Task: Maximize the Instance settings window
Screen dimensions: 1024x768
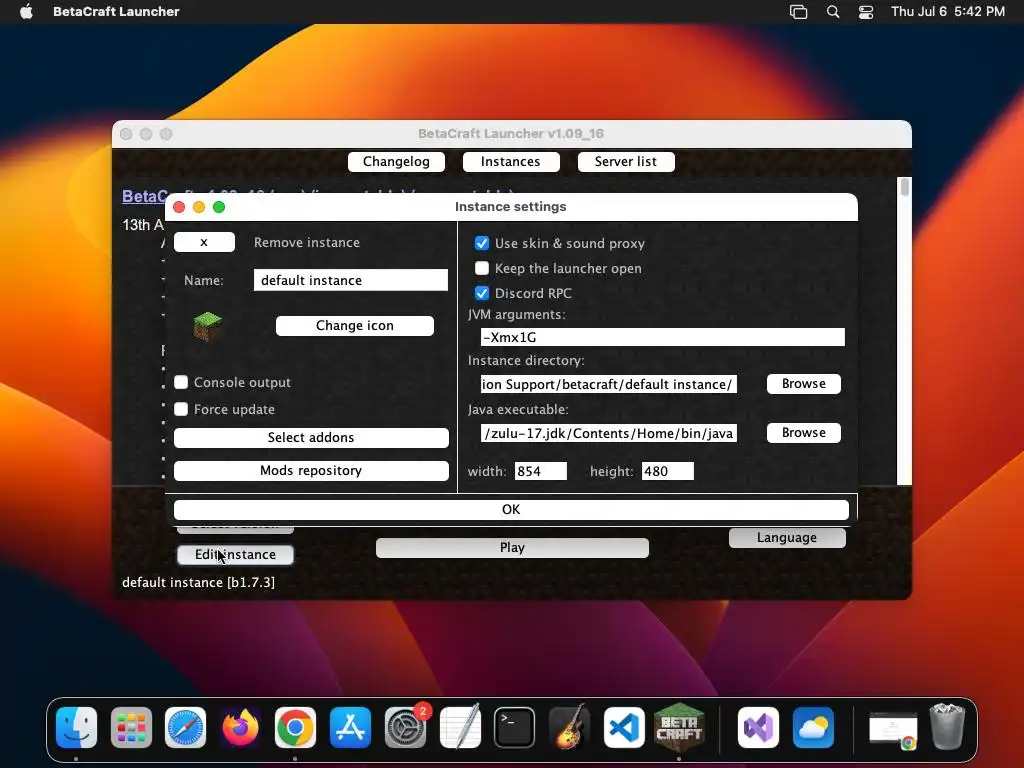Action: 219,207
